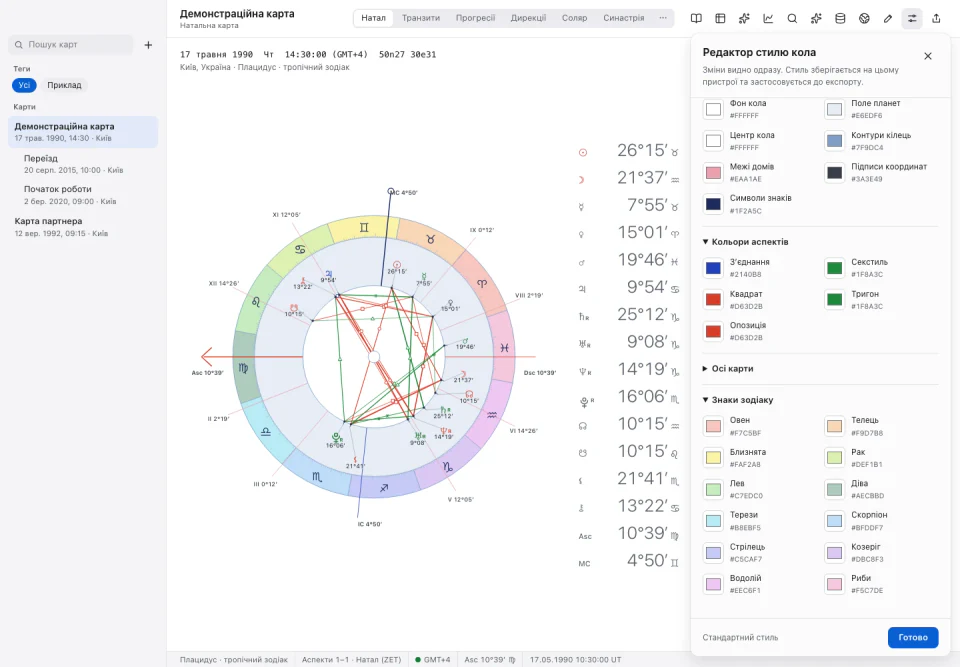
Task: Click the globe icon in the toolbar
Action: 864,18
